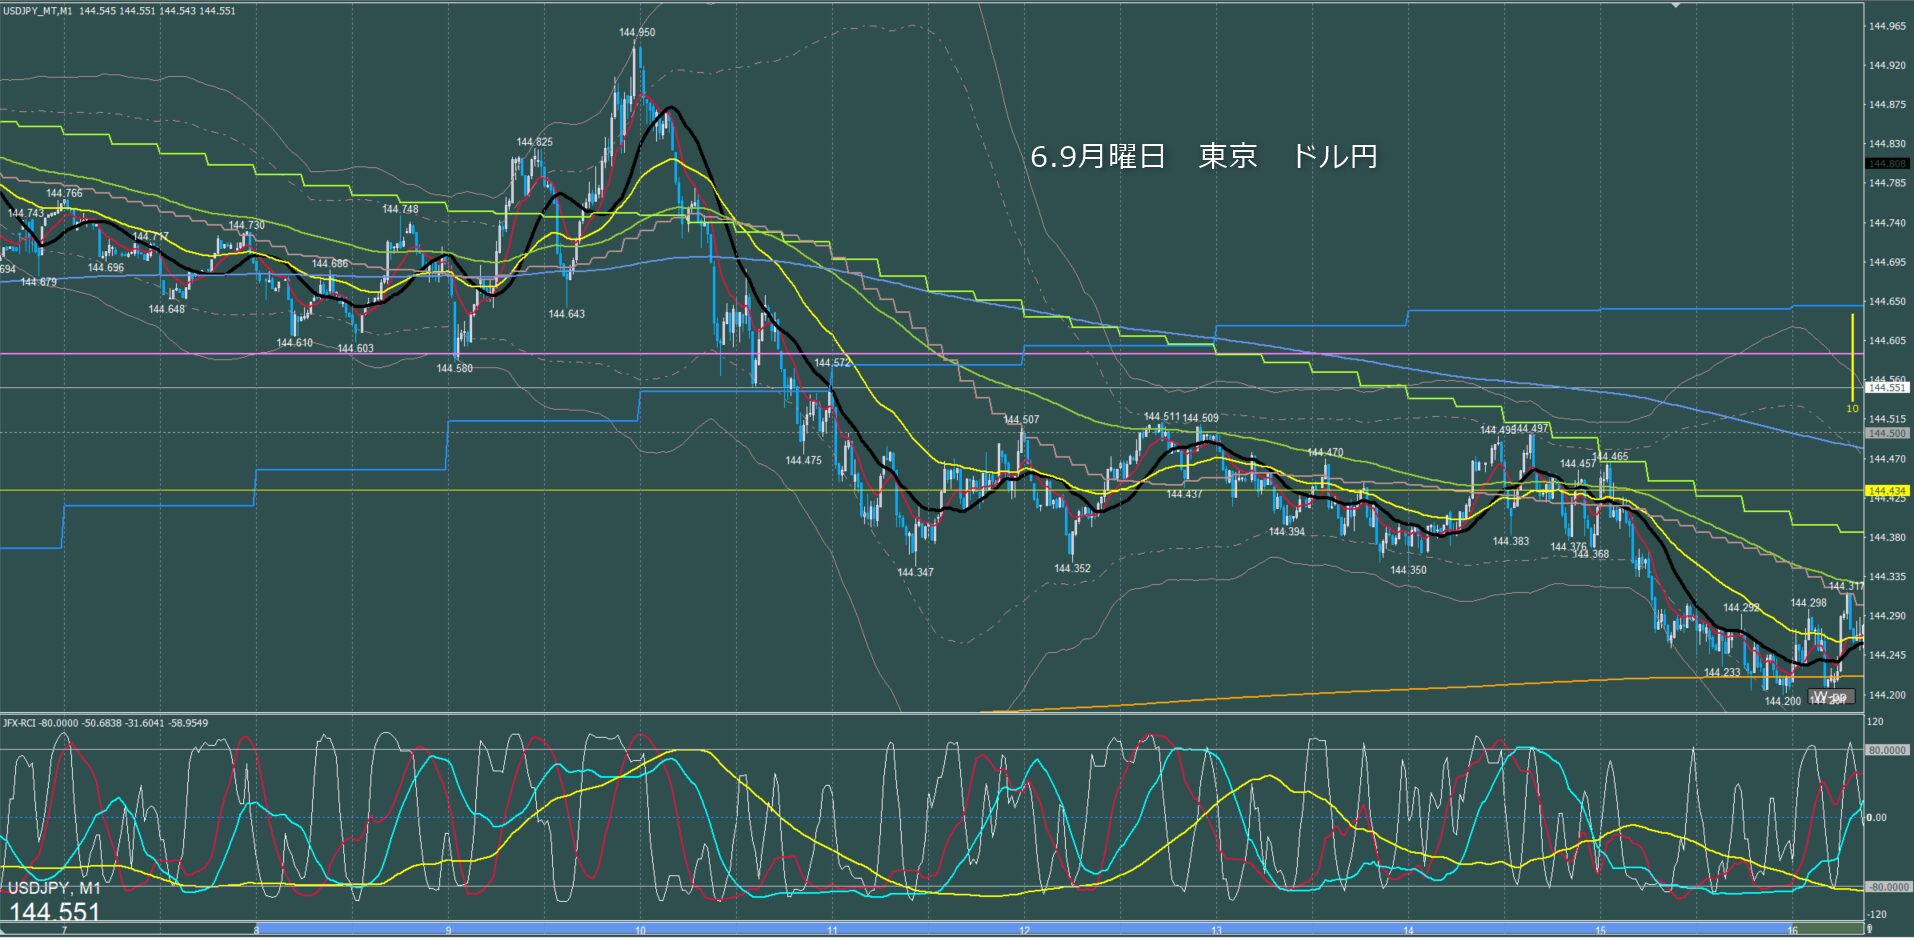Click the black 144.808 price axis tag

point(1888,163)
